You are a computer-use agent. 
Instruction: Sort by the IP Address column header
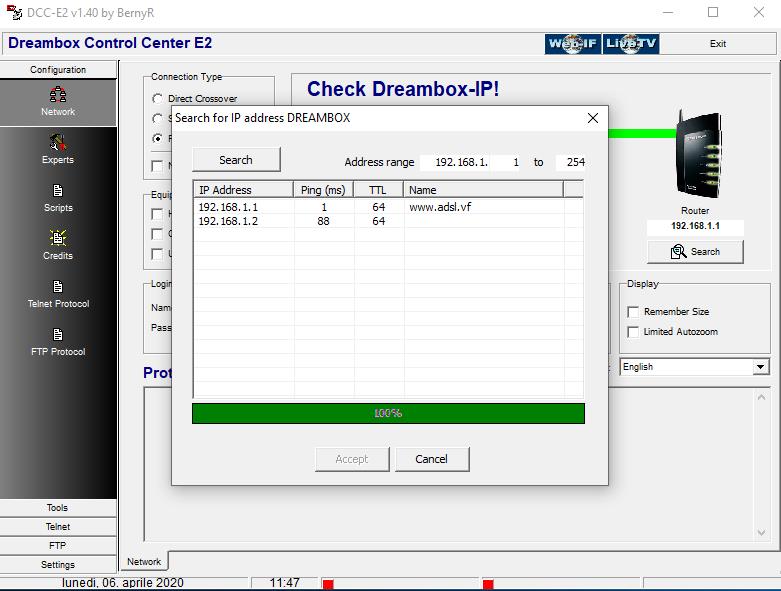click(x=243, y=190)
